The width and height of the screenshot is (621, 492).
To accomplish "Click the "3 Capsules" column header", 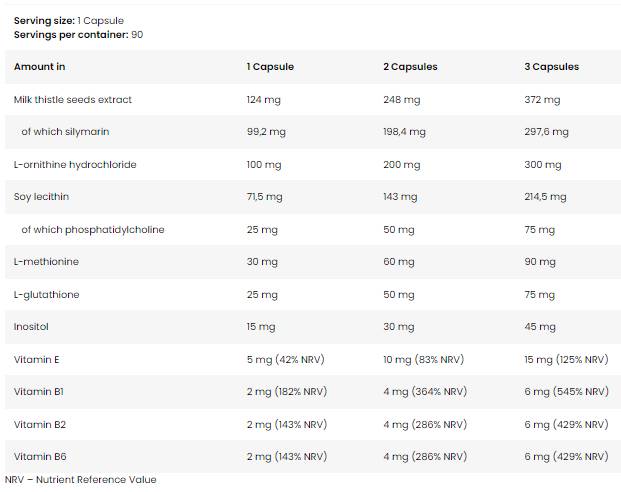I will click(551, 67).
